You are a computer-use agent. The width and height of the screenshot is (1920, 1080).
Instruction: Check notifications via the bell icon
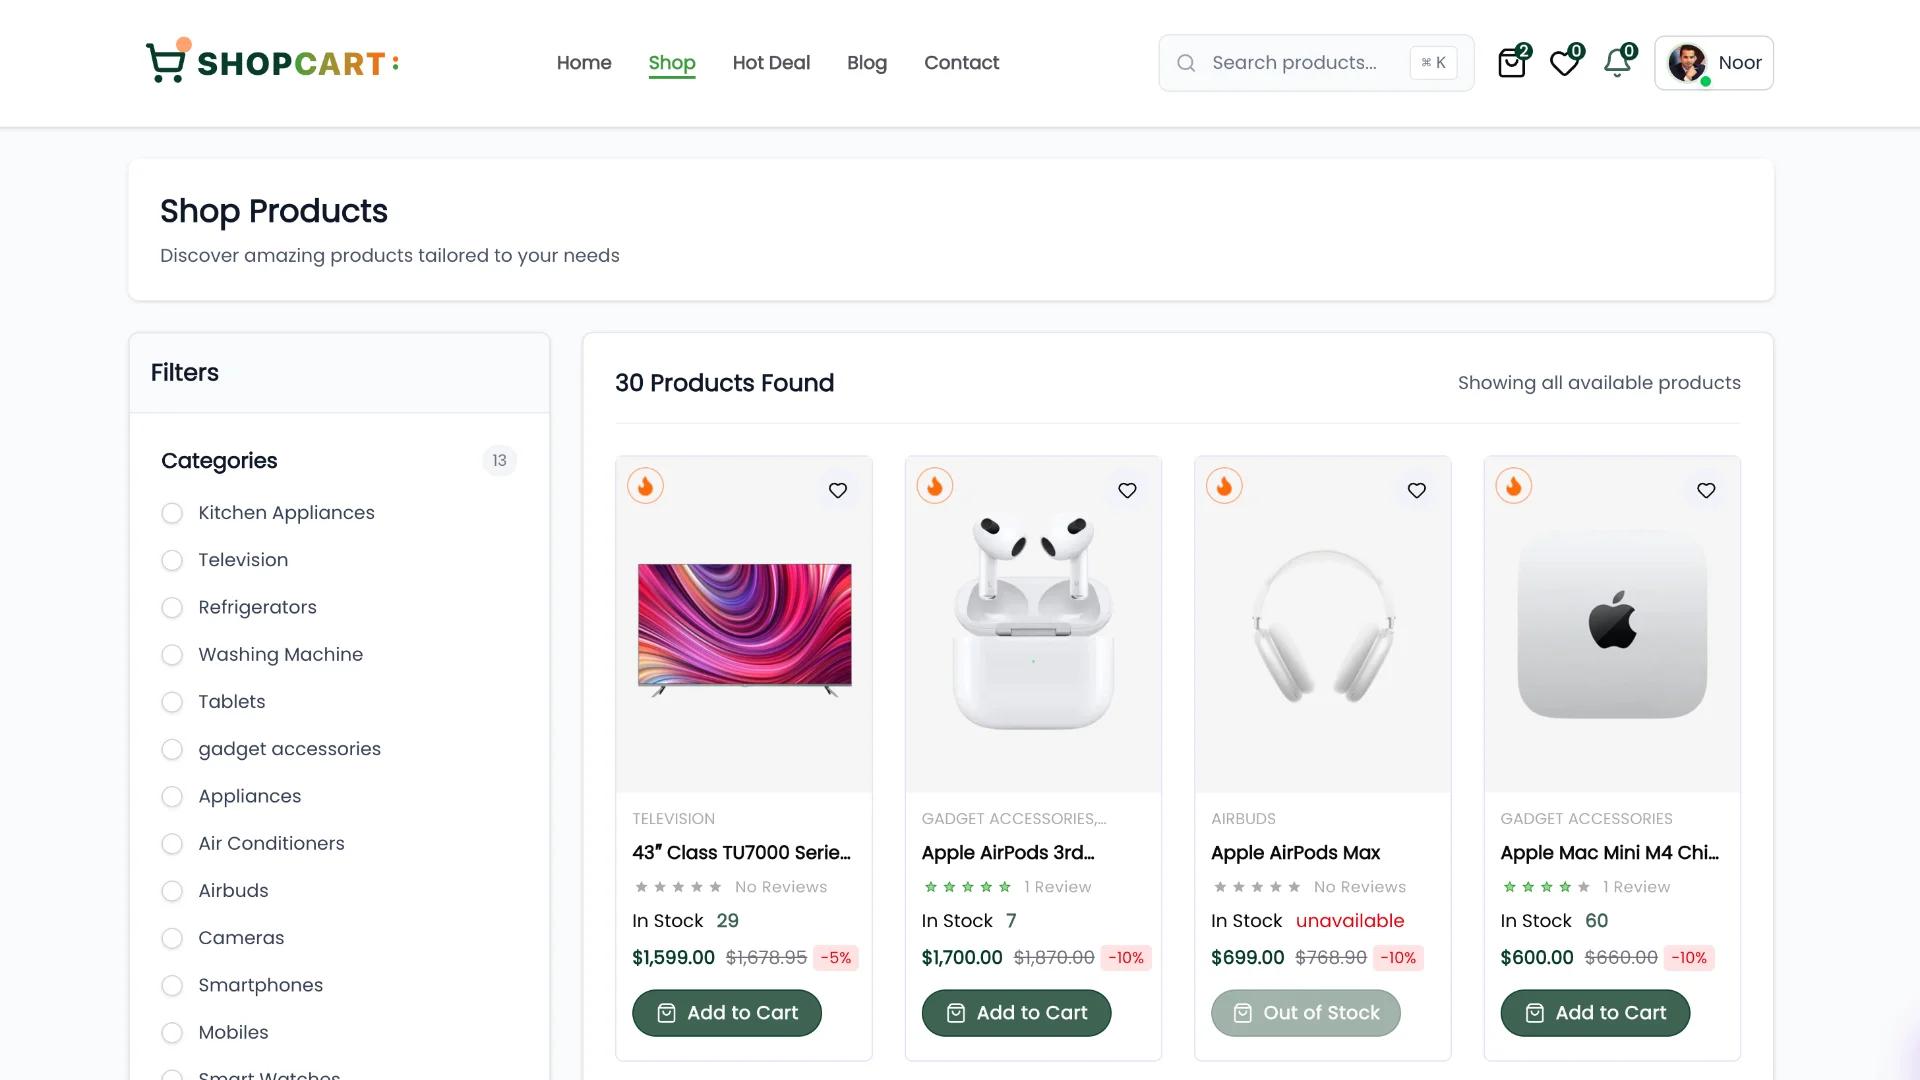(1616, 62)
